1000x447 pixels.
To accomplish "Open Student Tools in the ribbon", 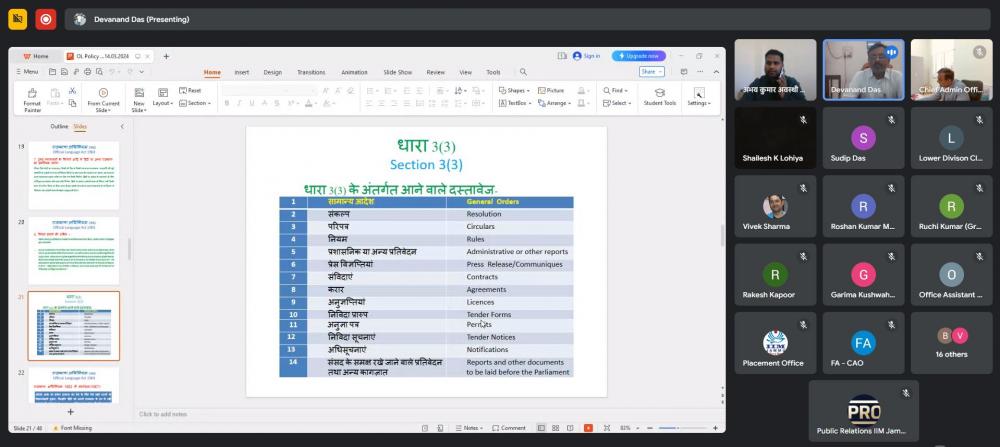I will tap(659, 95).
